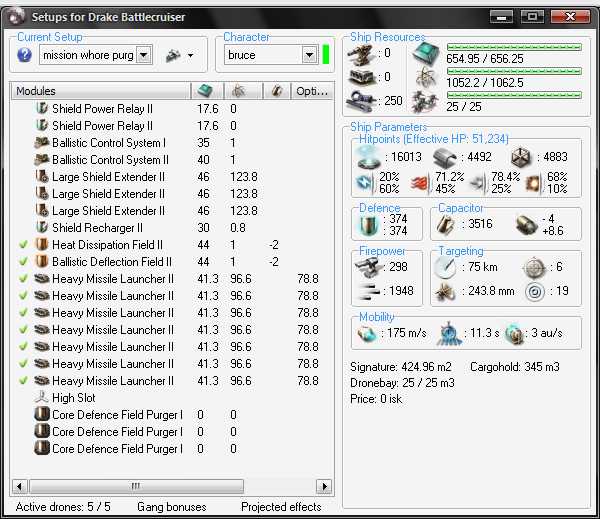Click the thermal resistance flame icon
The width and height of the screenshot is (600, 519).
click(421, 183)
